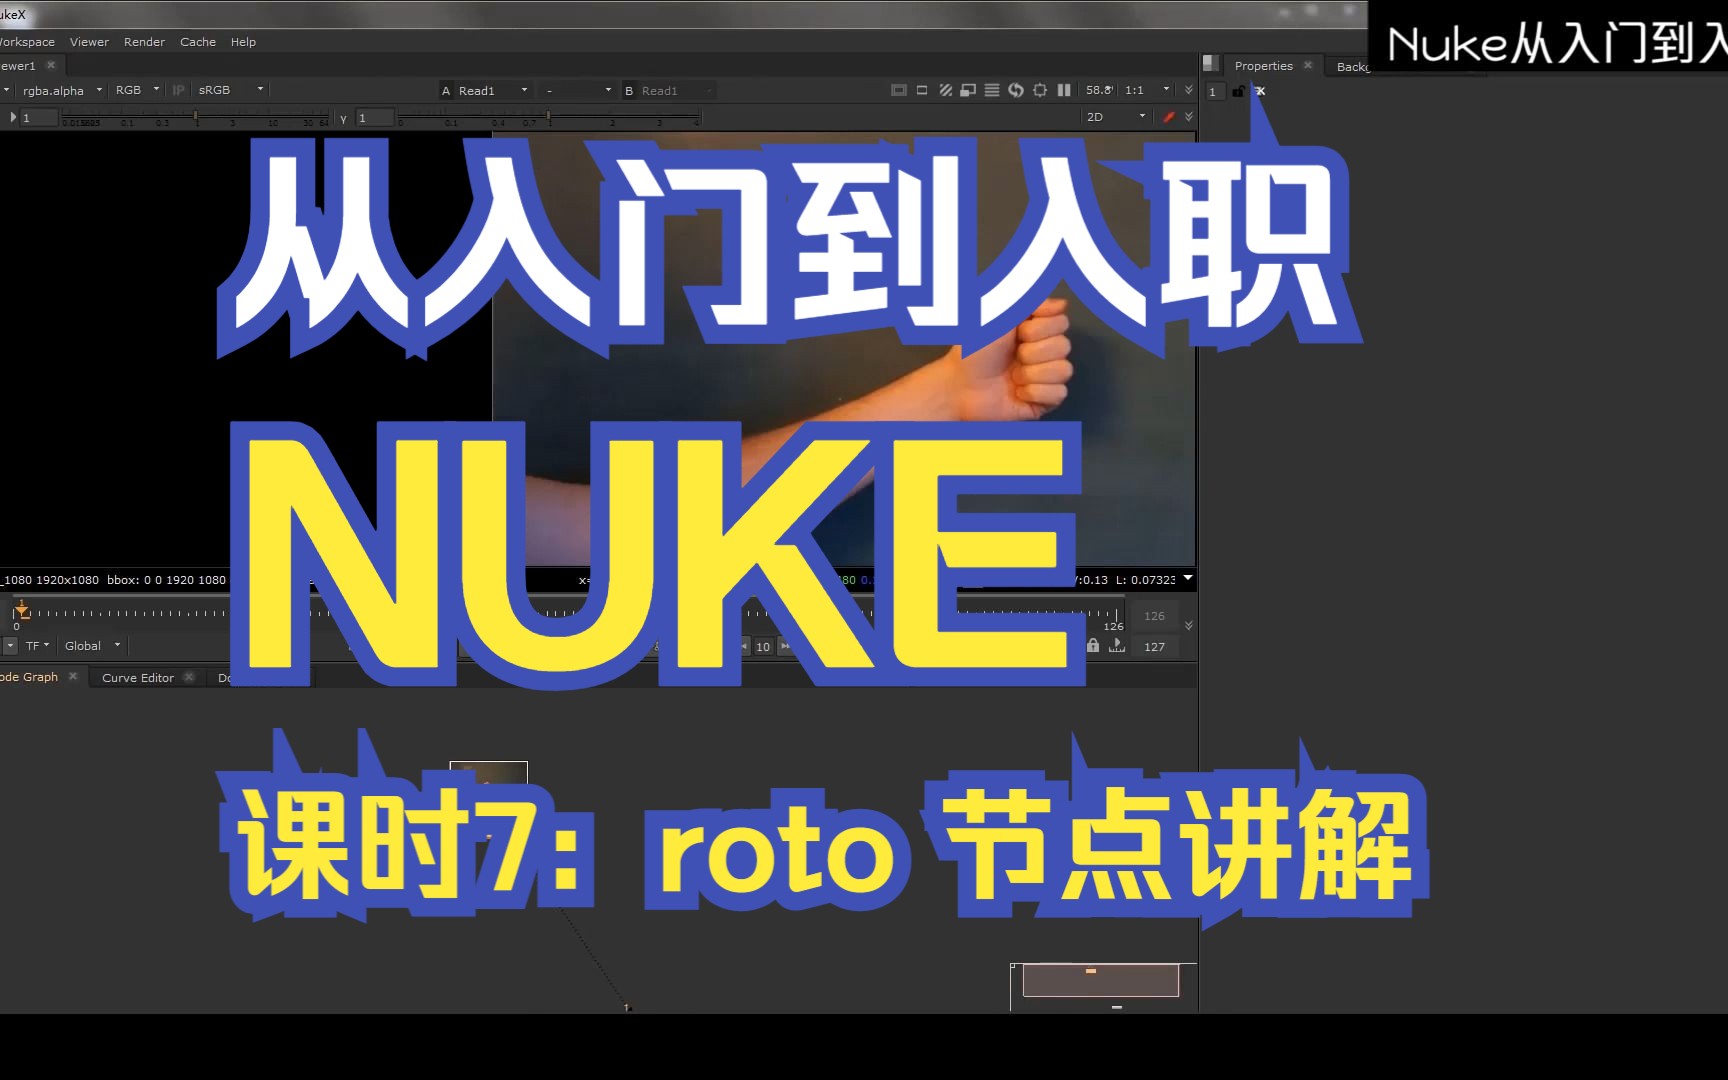Click the last frame field showing 126
1728x1080 pixels.
point(1154,616)
